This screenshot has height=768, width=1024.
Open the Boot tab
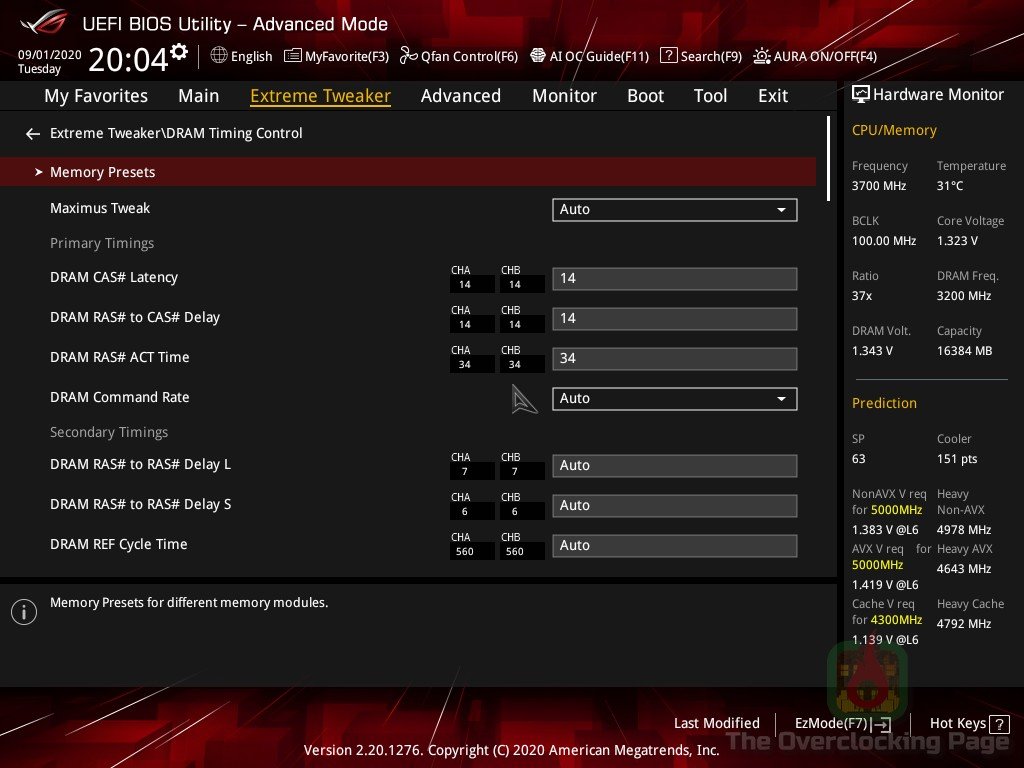[x=645, y=96]
